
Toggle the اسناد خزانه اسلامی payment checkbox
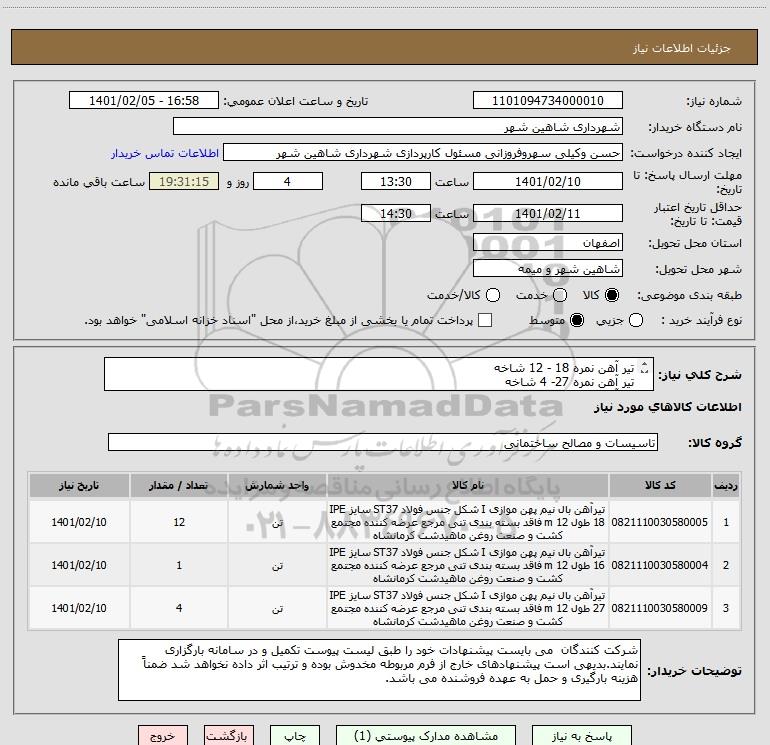(485, 320)
